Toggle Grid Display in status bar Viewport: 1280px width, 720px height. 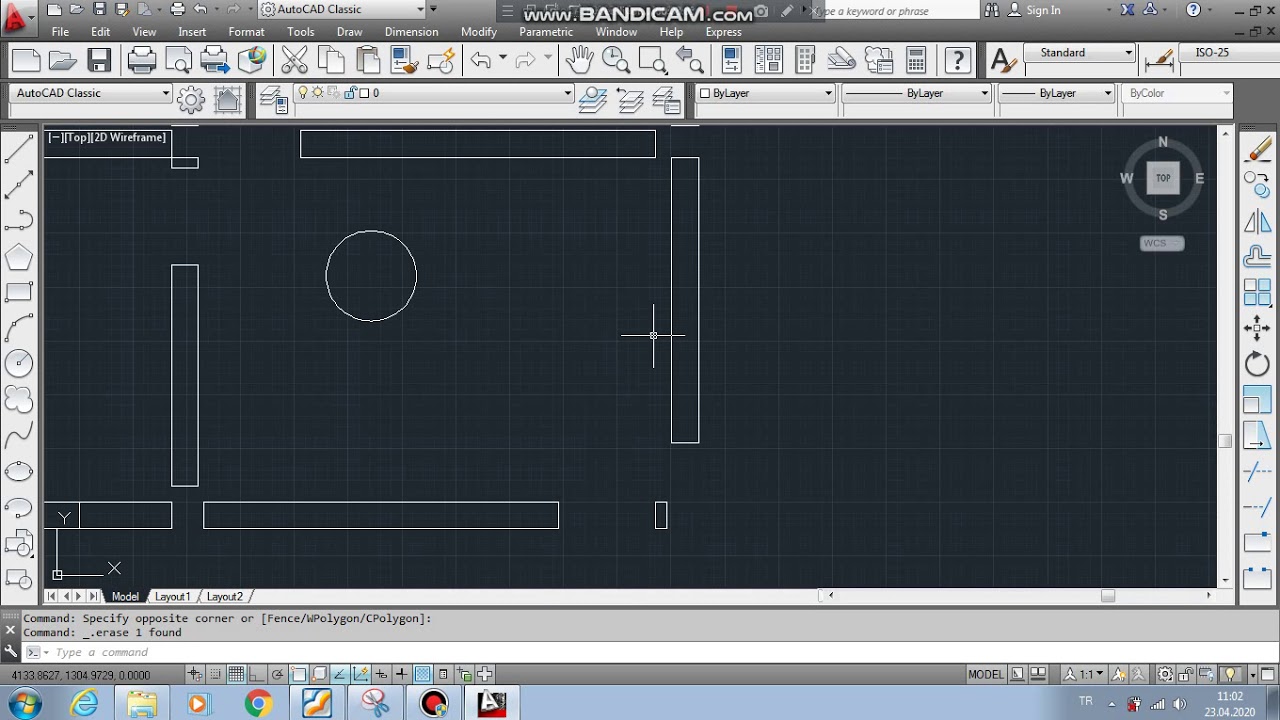(236, 674)
